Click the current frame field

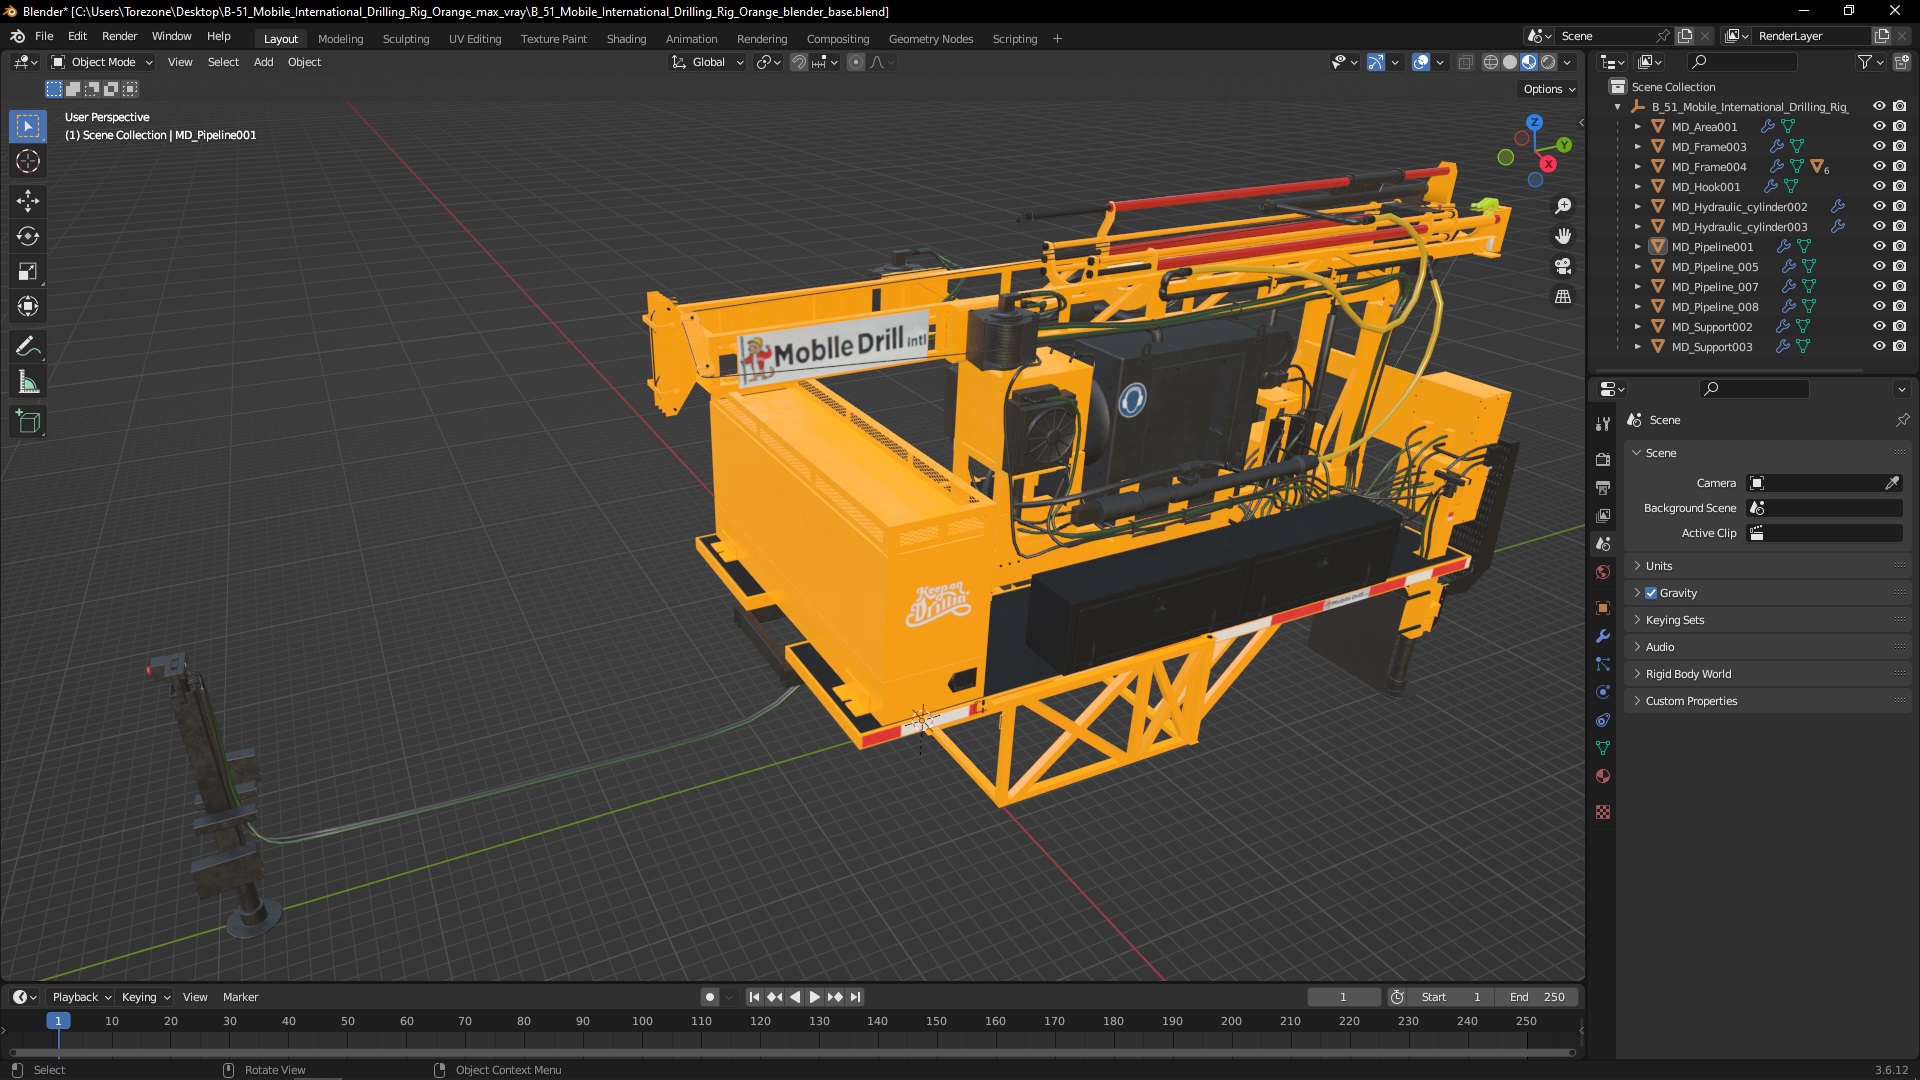pos(1343,997)
